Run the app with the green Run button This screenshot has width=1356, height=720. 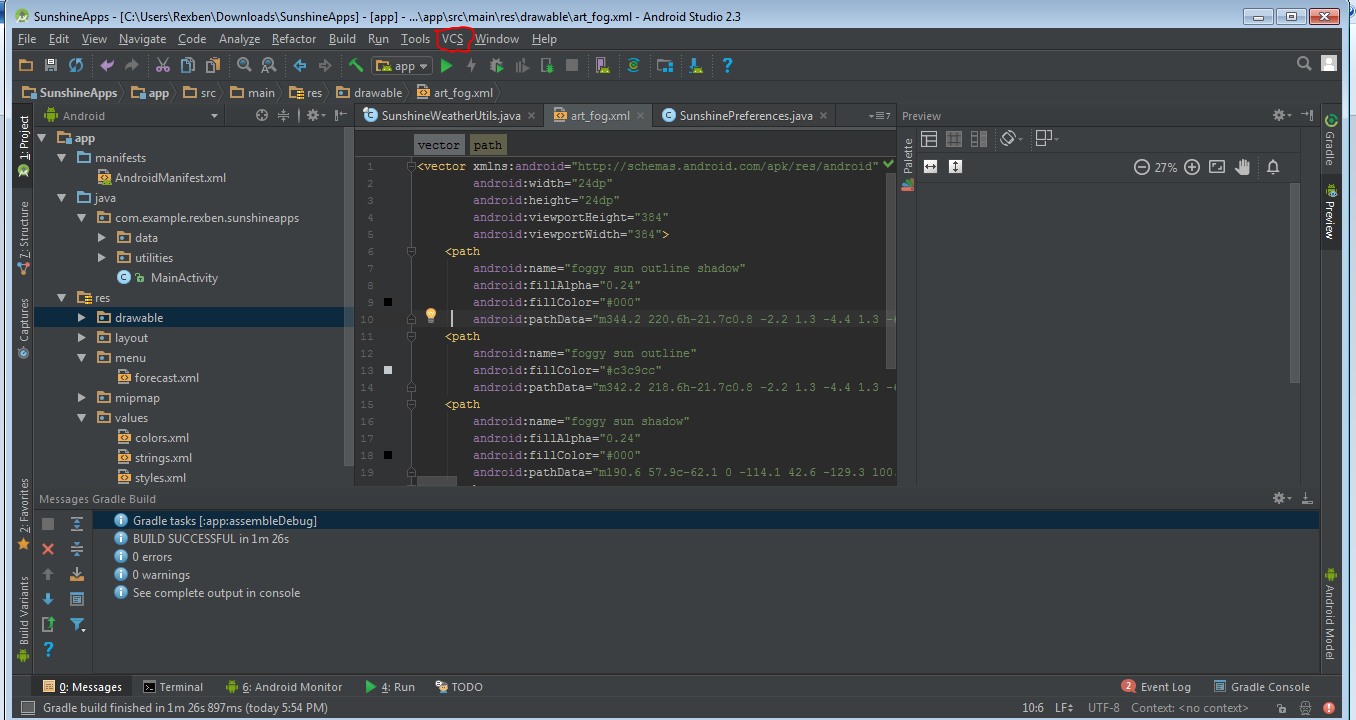[446, 66]
